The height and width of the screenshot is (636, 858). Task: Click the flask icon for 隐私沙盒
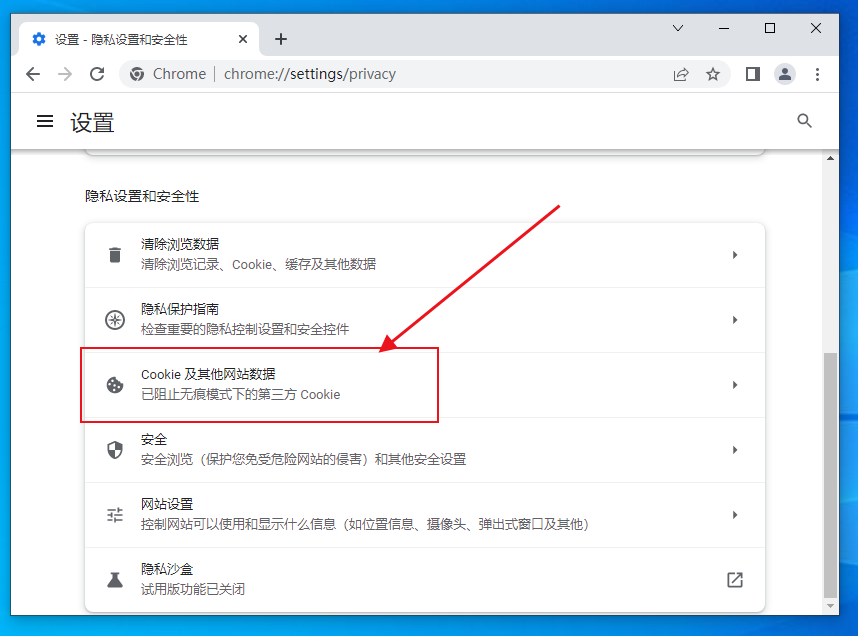click(x=115, y=580)
